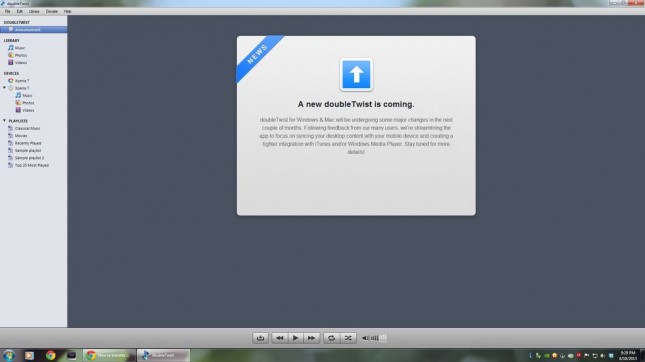Collapse the Xperia T device tree arrow
This screenshot has height=362, width=645.
point(4,88)
